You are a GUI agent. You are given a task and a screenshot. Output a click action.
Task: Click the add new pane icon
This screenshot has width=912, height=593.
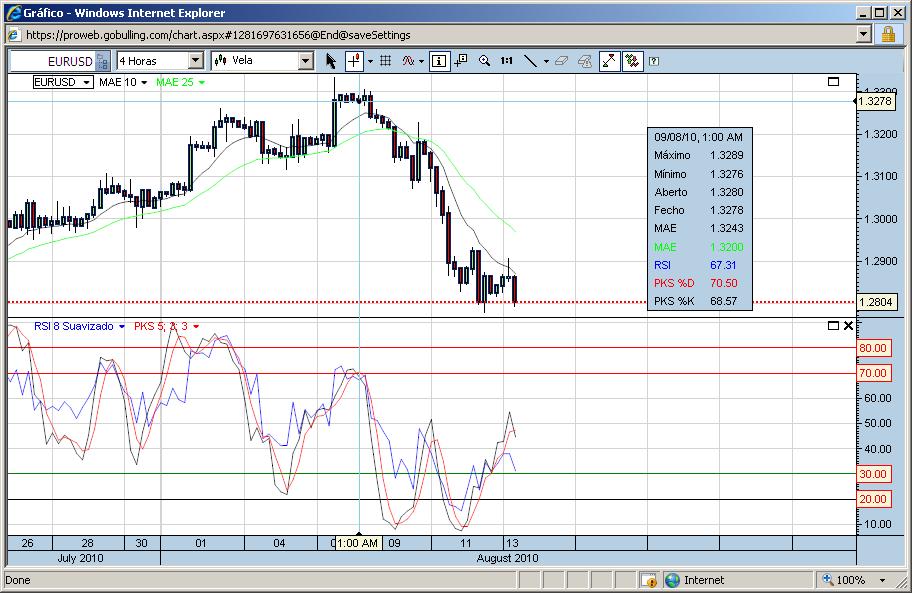click(461, 60)
